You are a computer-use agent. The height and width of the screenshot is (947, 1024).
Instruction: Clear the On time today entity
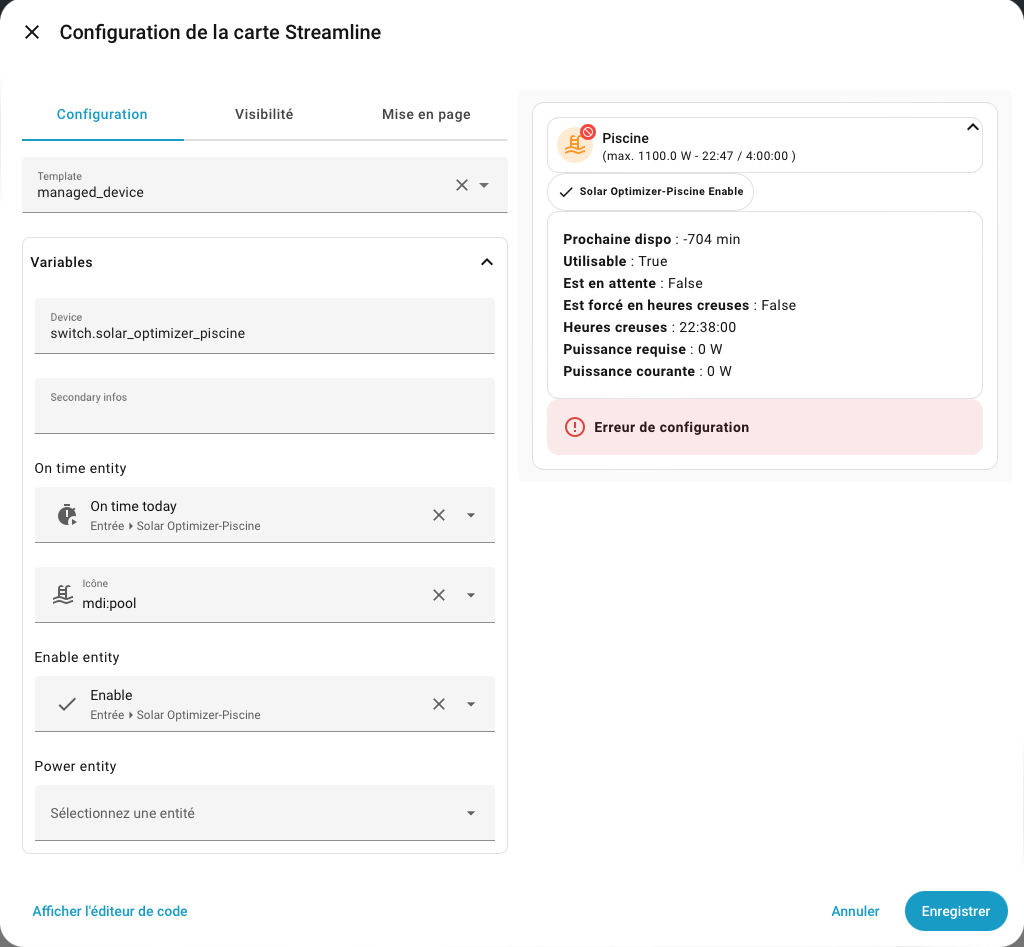[x=439, y=515]
